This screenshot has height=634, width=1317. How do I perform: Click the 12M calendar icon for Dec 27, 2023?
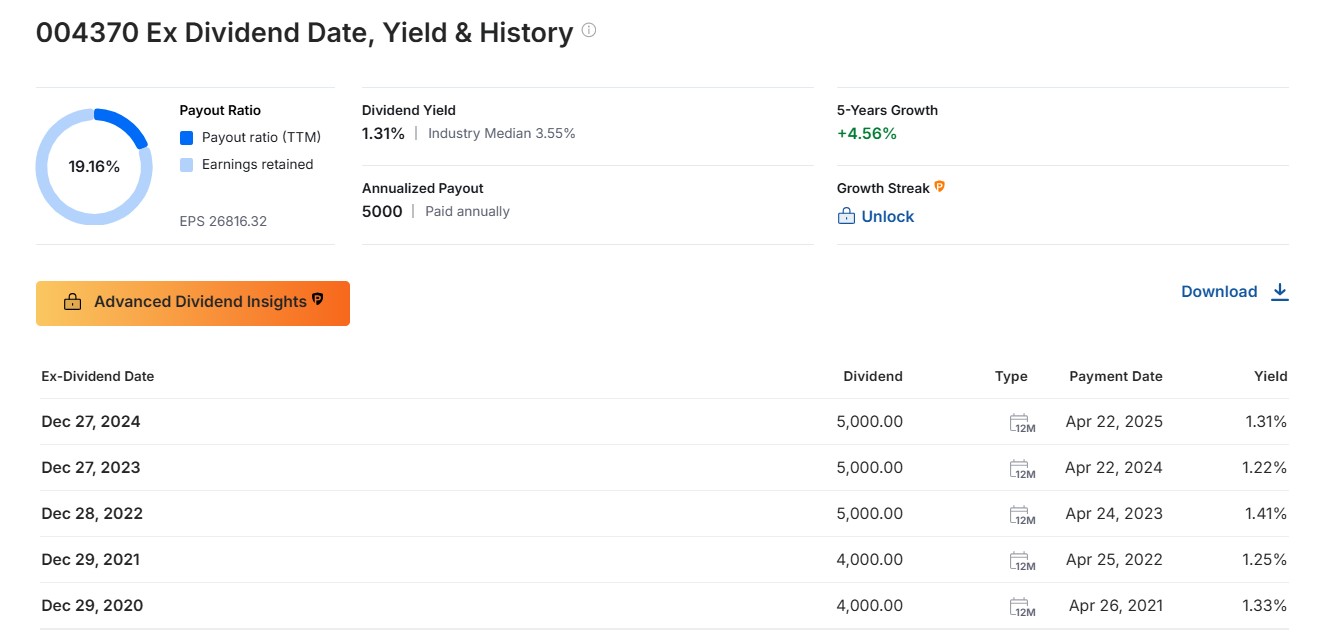point(1021,469)
